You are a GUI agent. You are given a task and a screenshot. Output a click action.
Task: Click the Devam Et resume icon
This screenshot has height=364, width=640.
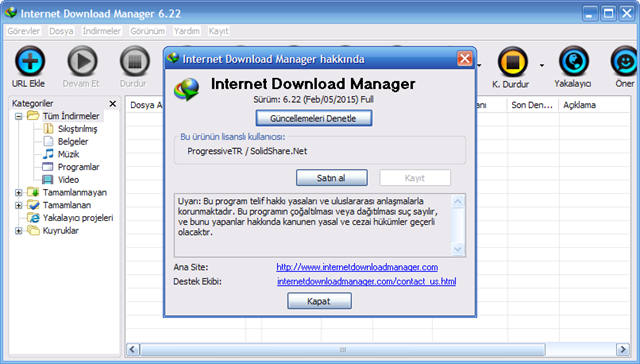click(82, 61)
